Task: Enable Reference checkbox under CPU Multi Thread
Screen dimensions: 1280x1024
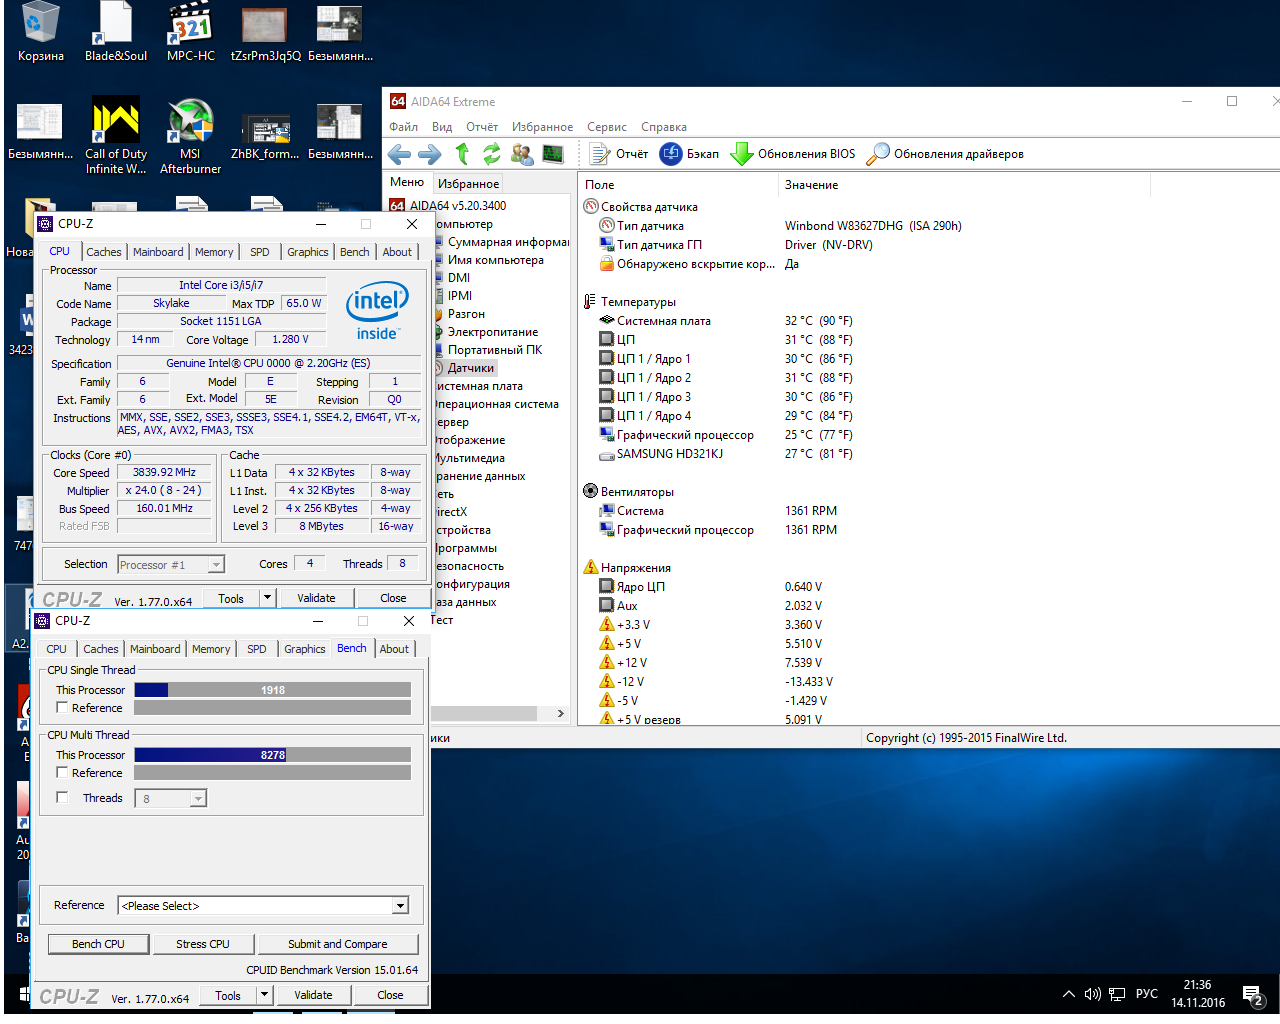Action: coord(63,773)
